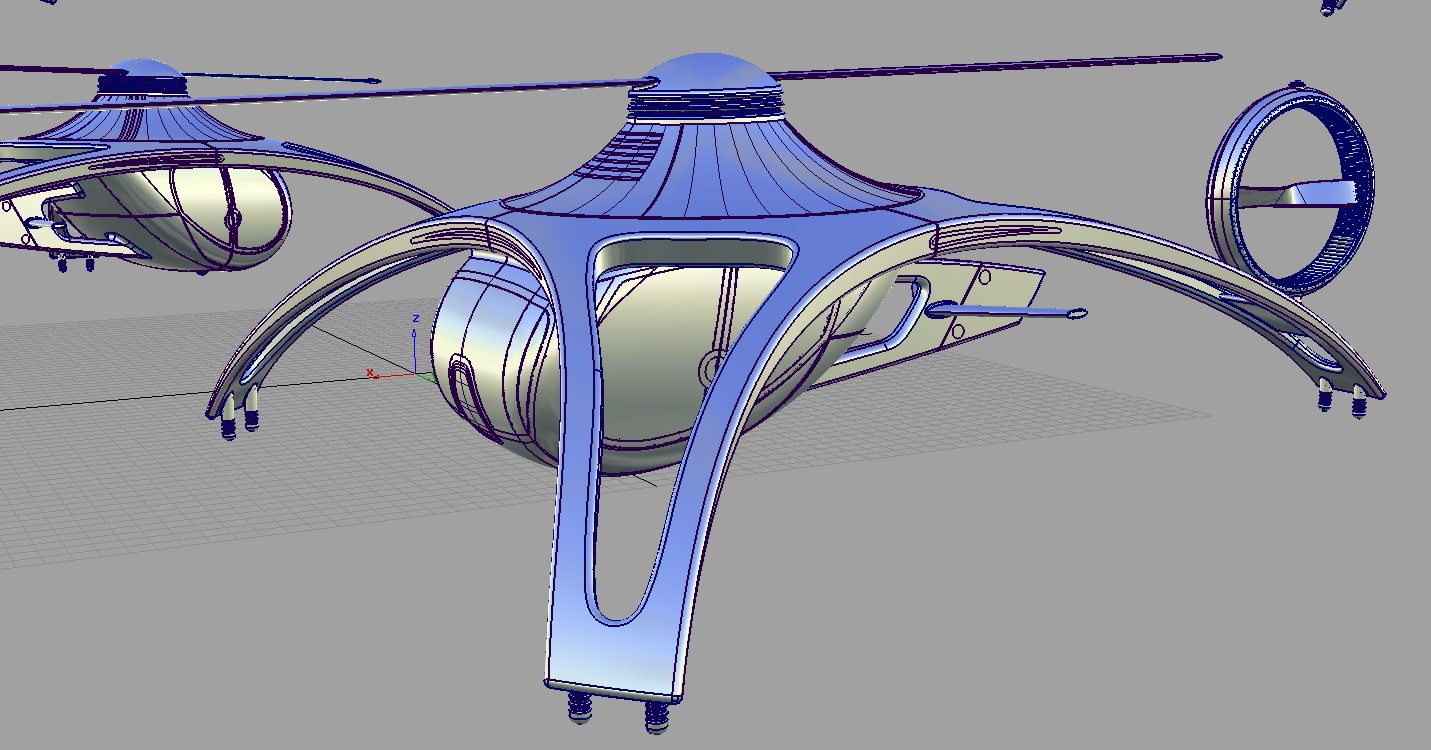Select the ribbed collar beneath the central rotor dome
Viewport: 1431px width, 750px height.
(x=706, y=104)
